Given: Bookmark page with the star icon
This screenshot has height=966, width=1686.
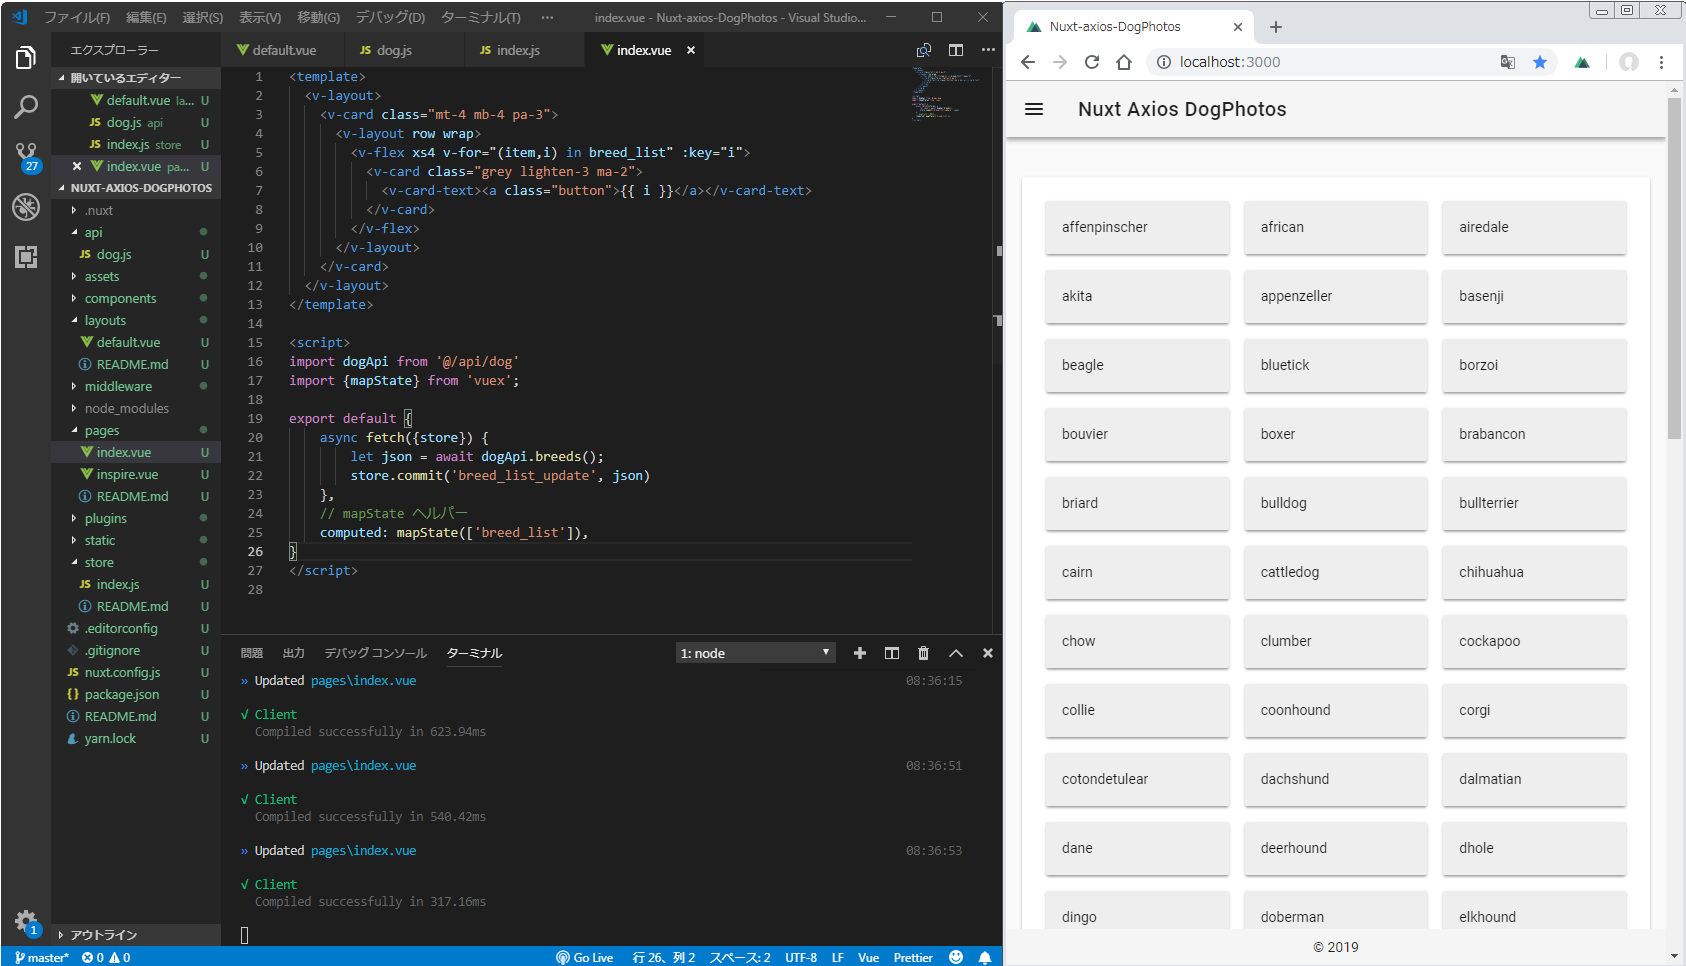Looking at the screenshot, I should tap(1540, 62).
